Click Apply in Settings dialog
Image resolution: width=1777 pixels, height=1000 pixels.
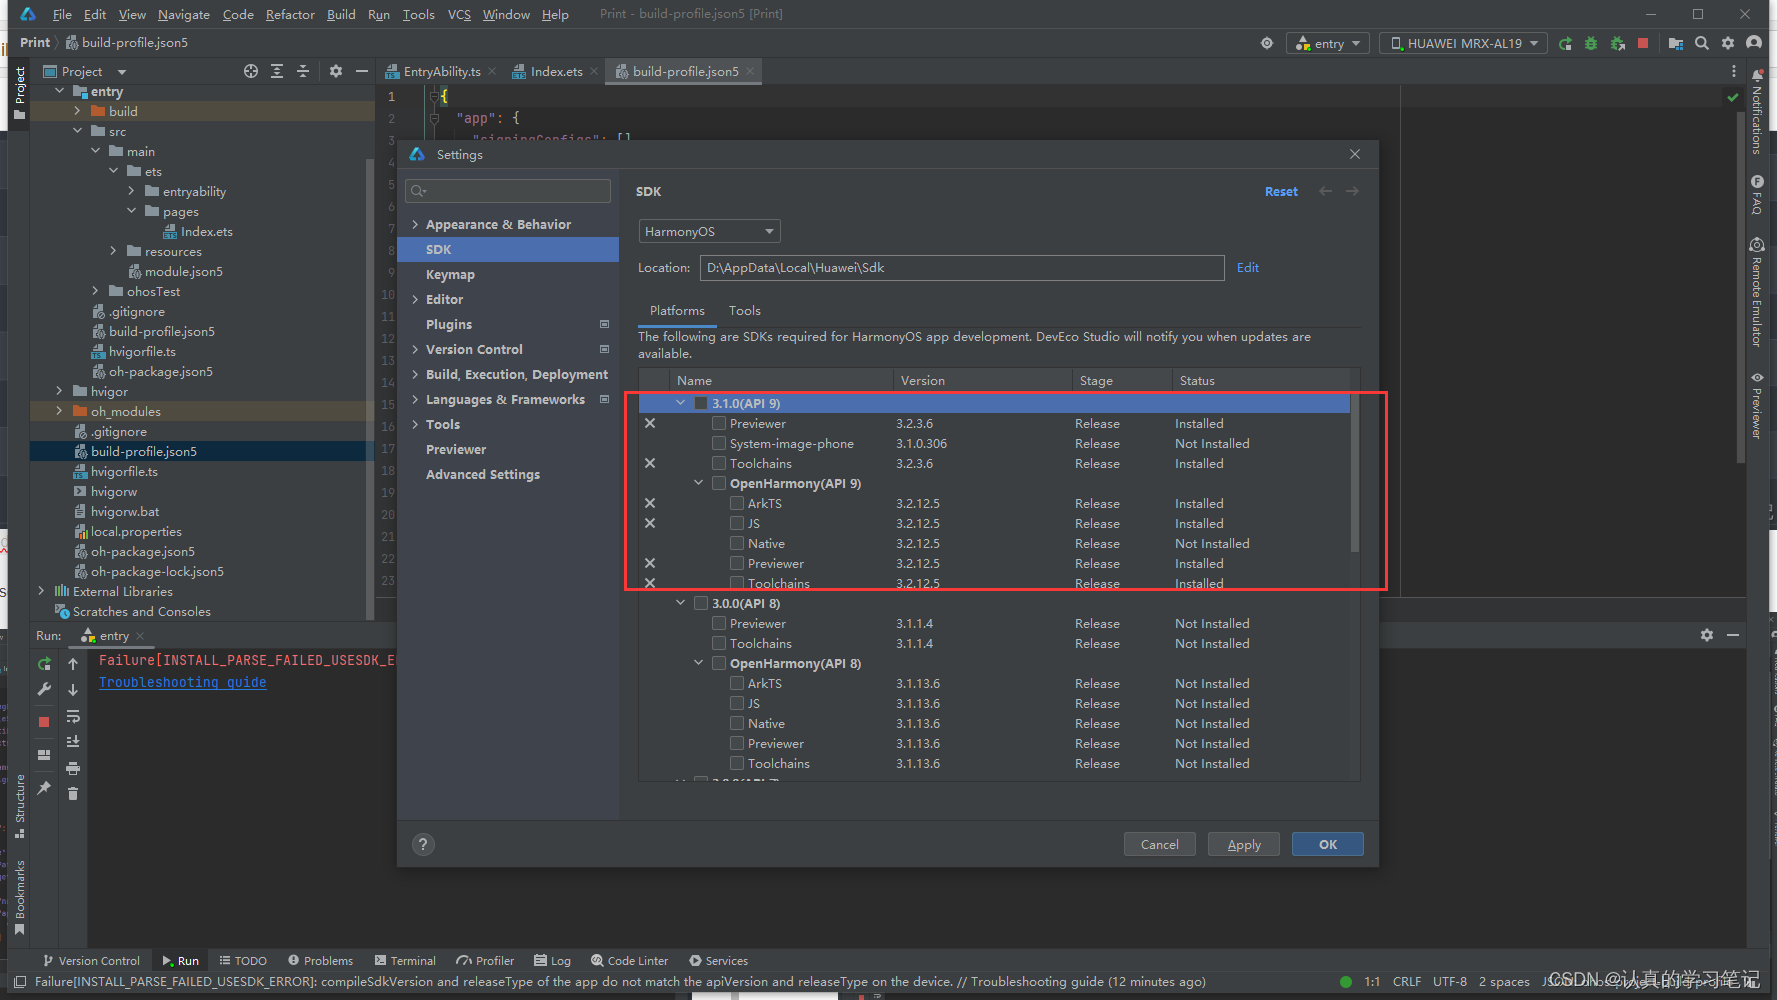(1244, 844)
